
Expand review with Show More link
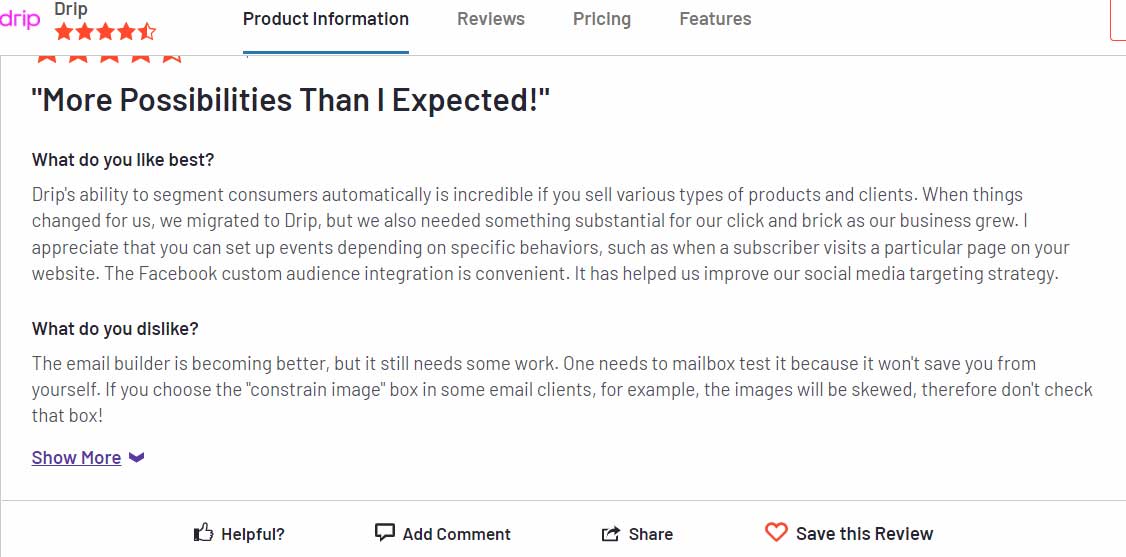[76, 457]
